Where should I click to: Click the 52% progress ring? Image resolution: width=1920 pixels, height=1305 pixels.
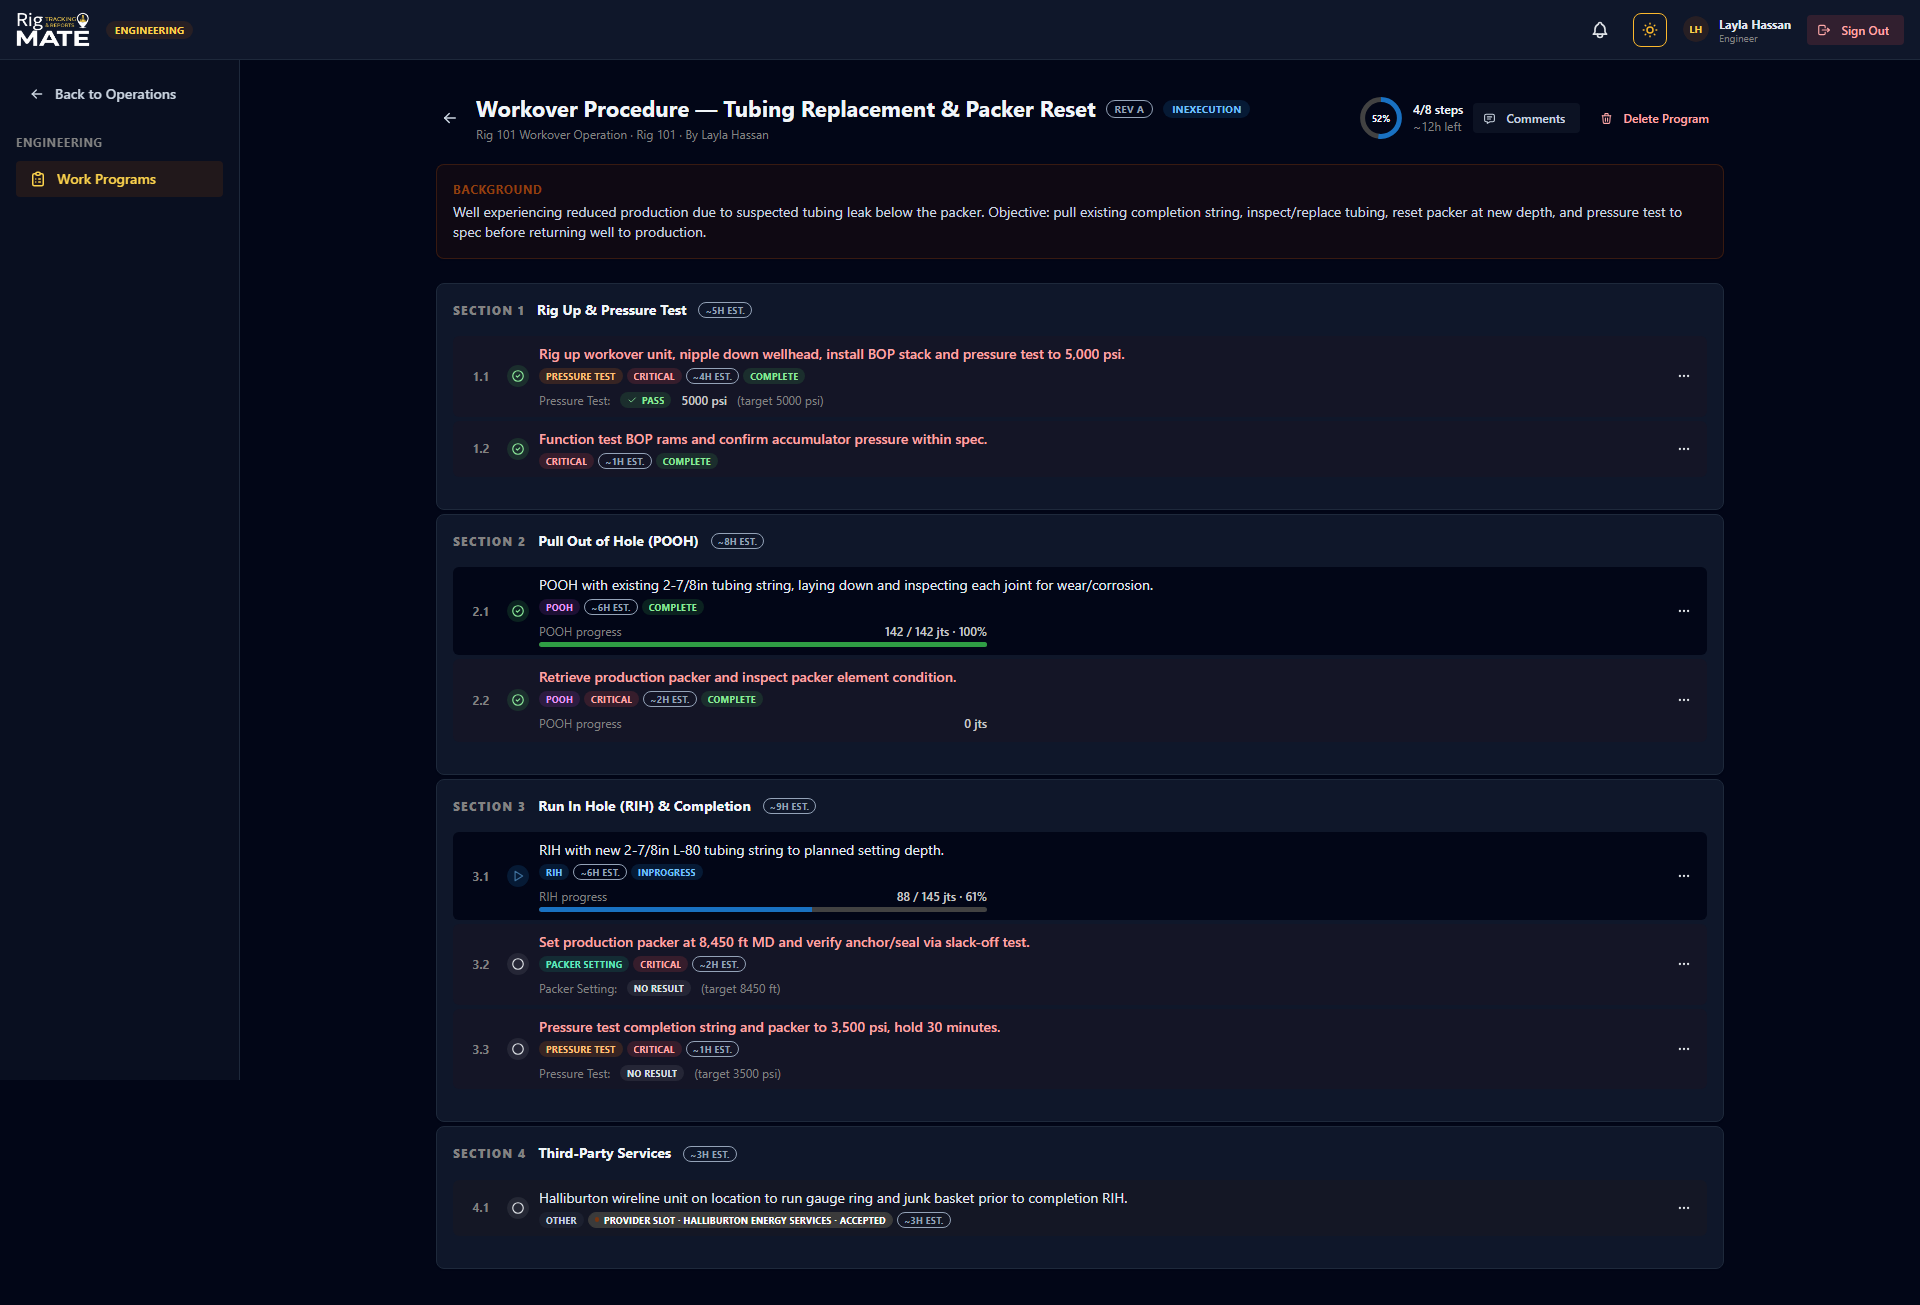tap(1381, 118)
